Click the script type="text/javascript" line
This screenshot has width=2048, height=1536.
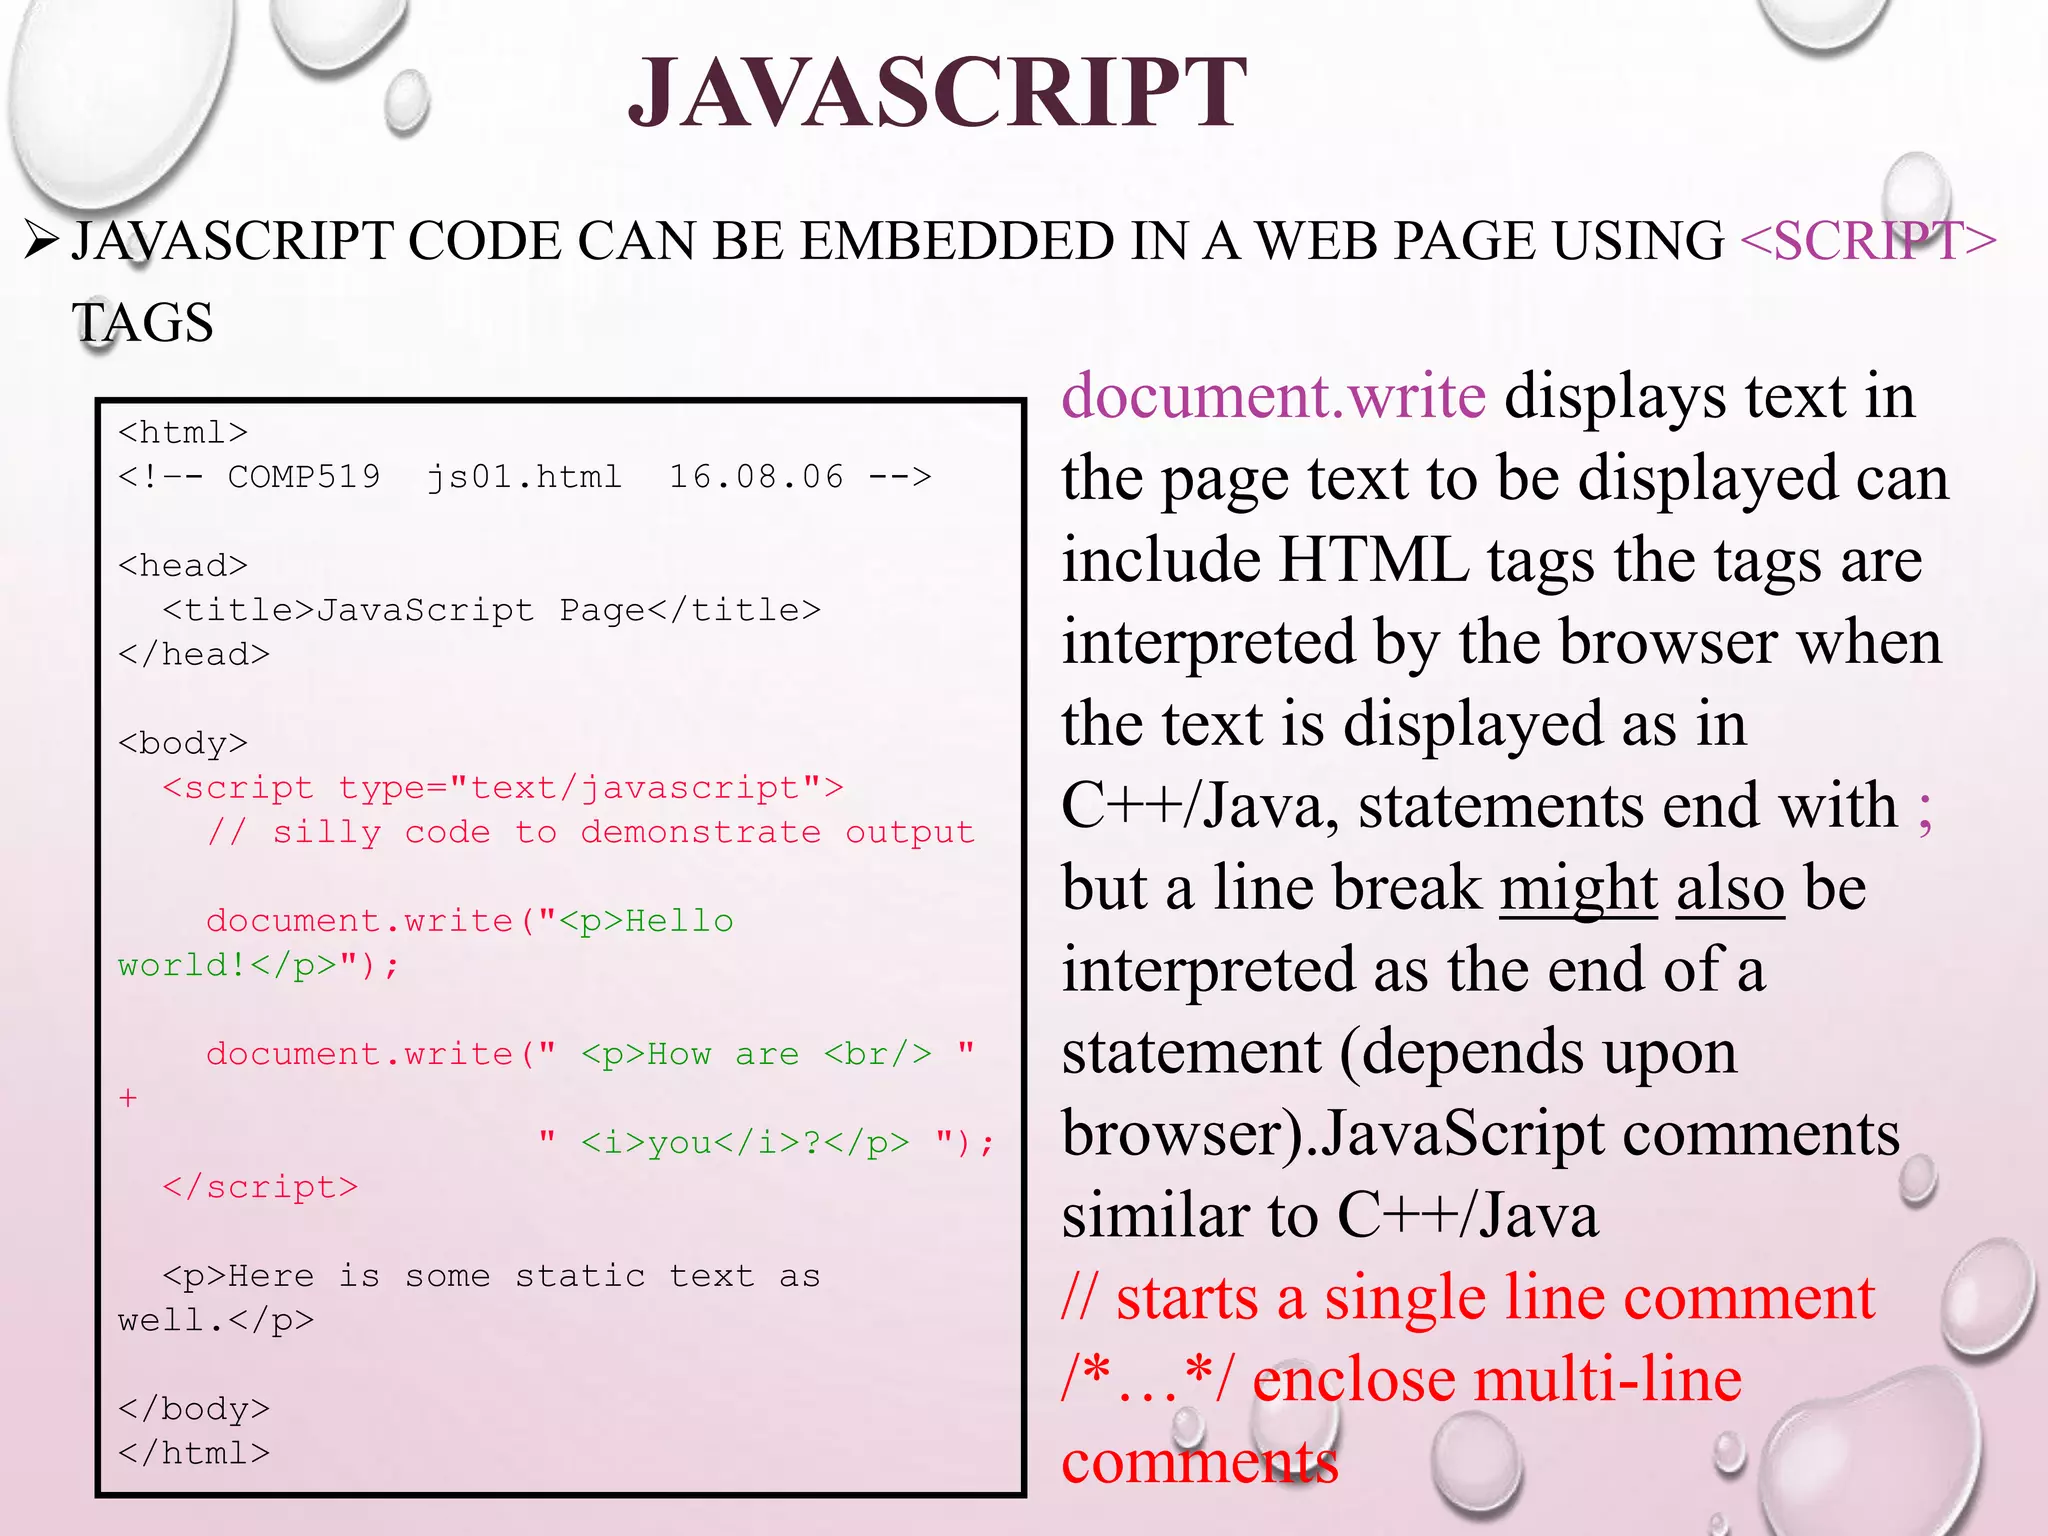[503, 787]
